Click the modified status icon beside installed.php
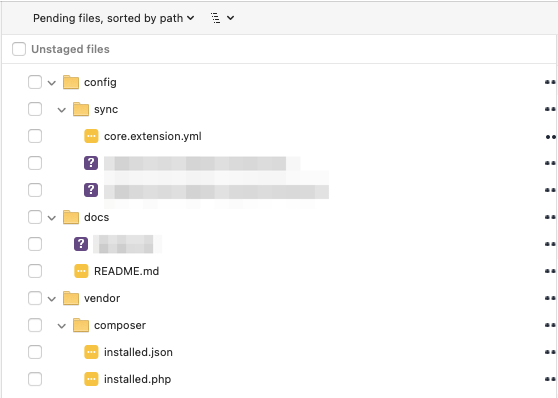Viewport: 558px width, 398px height. (91, 379)
